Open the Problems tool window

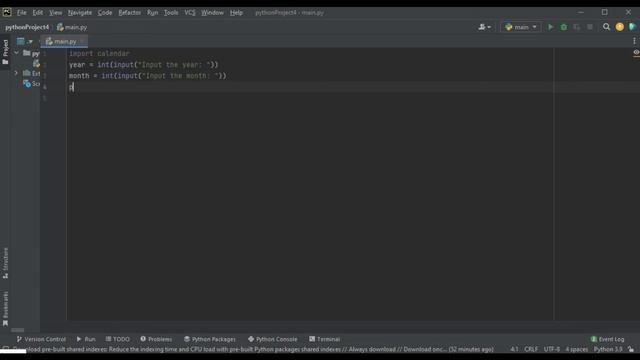[x=156, y=339]
